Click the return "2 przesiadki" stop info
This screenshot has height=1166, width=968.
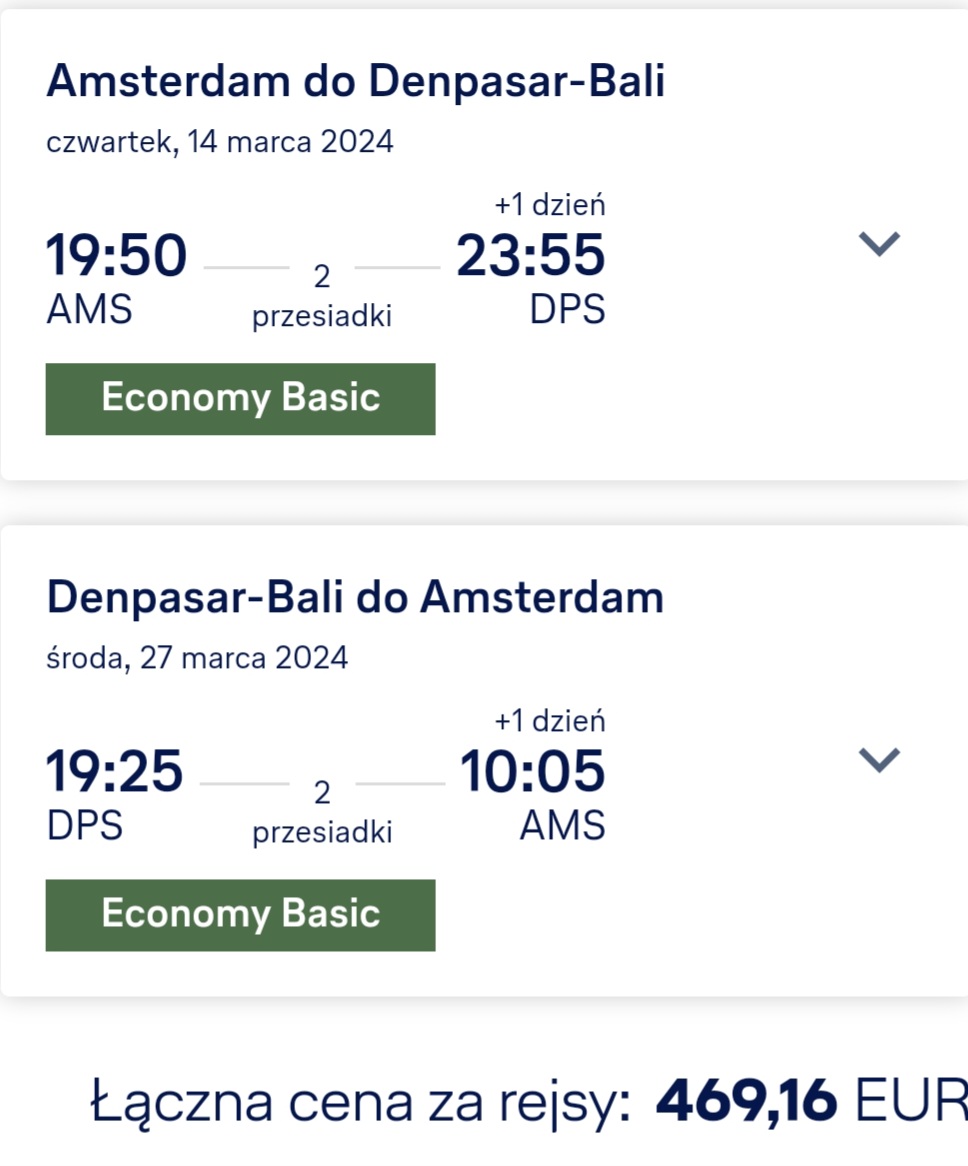pos(322,812)
